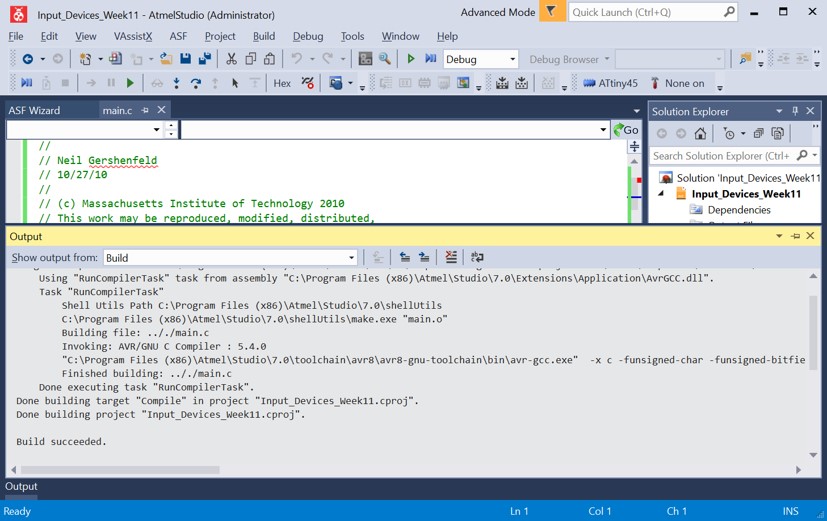Viewport: 827px width, 521px height.
Task: Start debugging with the green play icon
Action: point(411,59)
